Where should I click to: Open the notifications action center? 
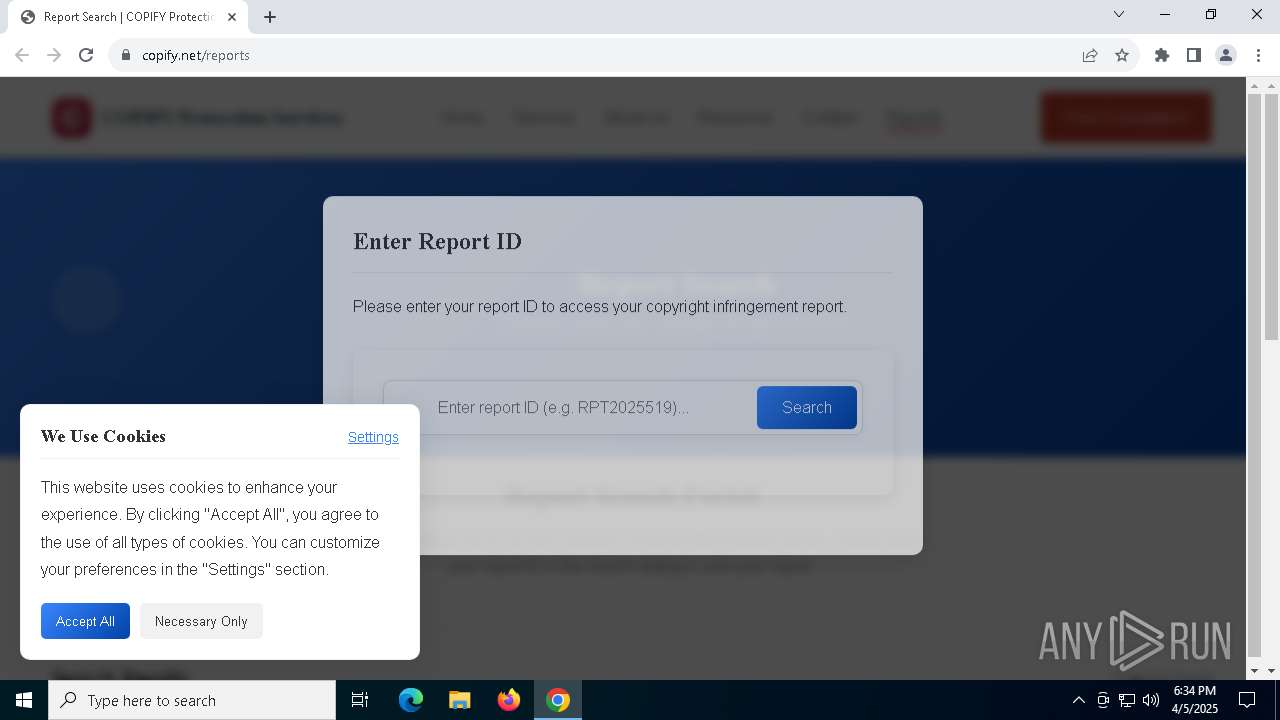[x=1247, y=700]
